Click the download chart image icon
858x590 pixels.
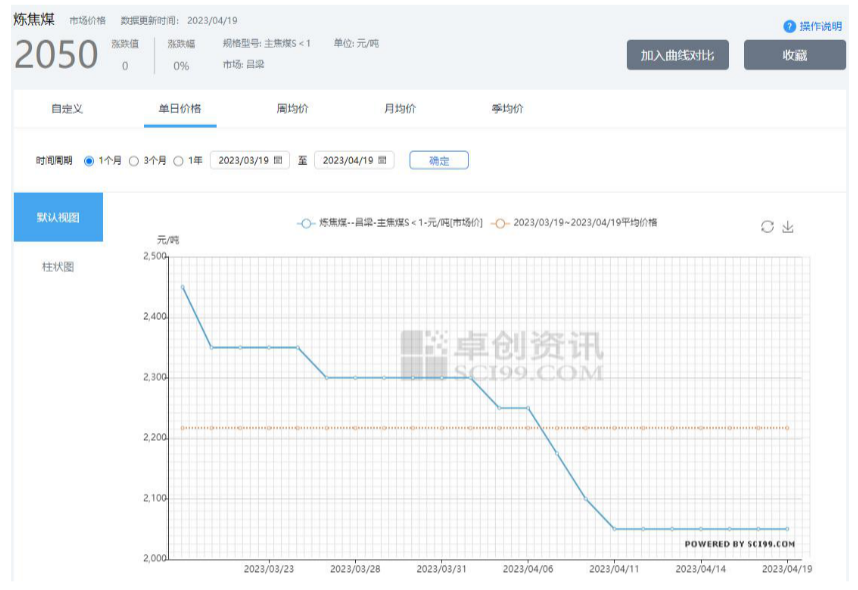pyautogui.click(x=788, y=227)
